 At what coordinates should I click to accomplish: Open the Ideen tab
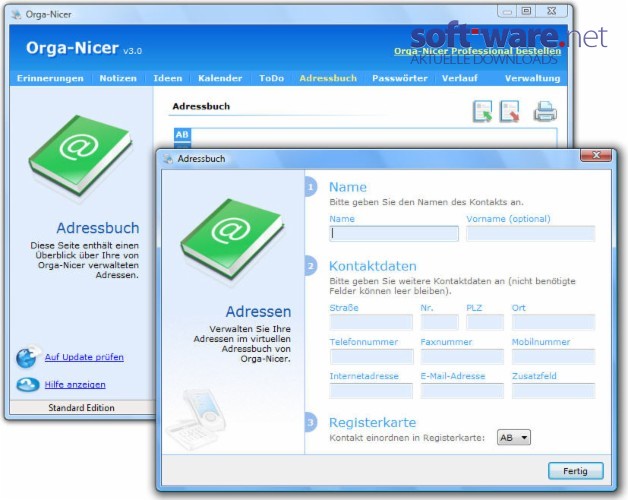pos(167,78)
